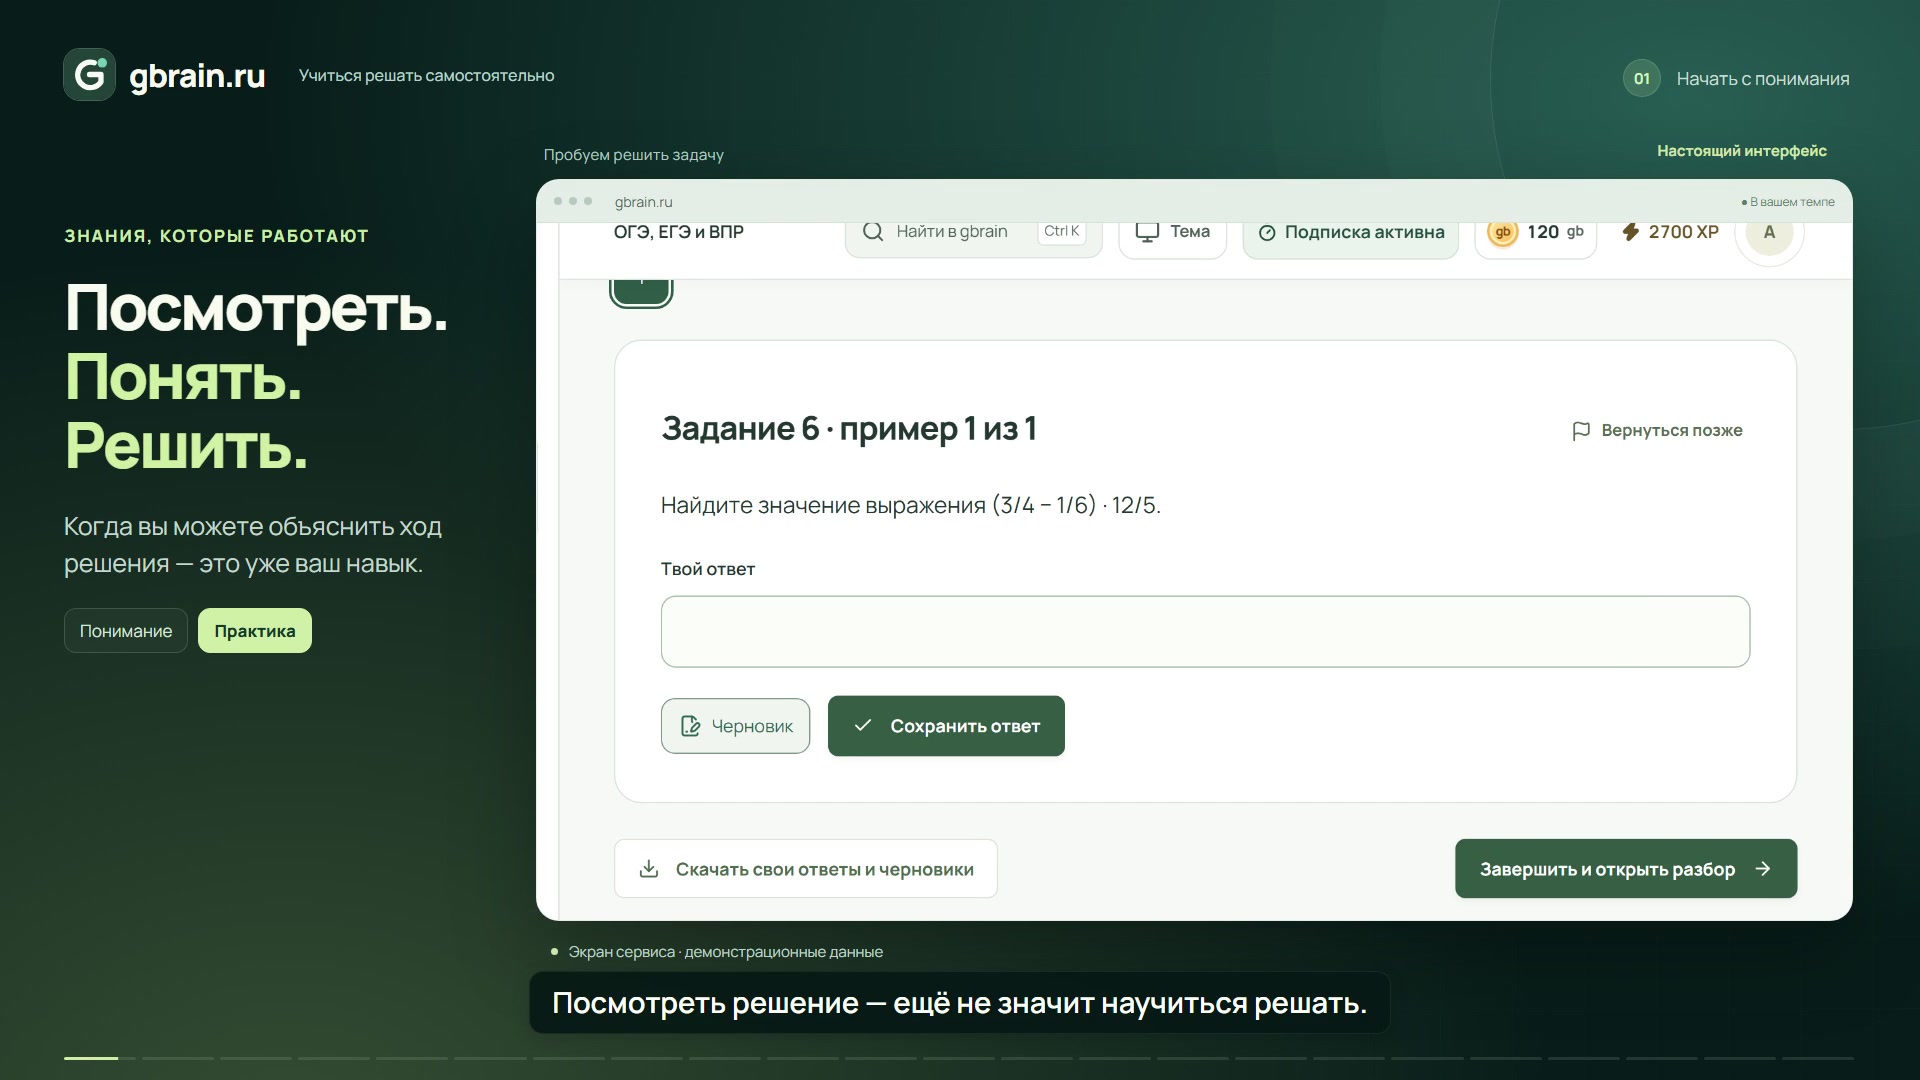Click the monitor icon beside Тема
This screenshot has width=1920, height=1080.
(x=1147, y=232)
